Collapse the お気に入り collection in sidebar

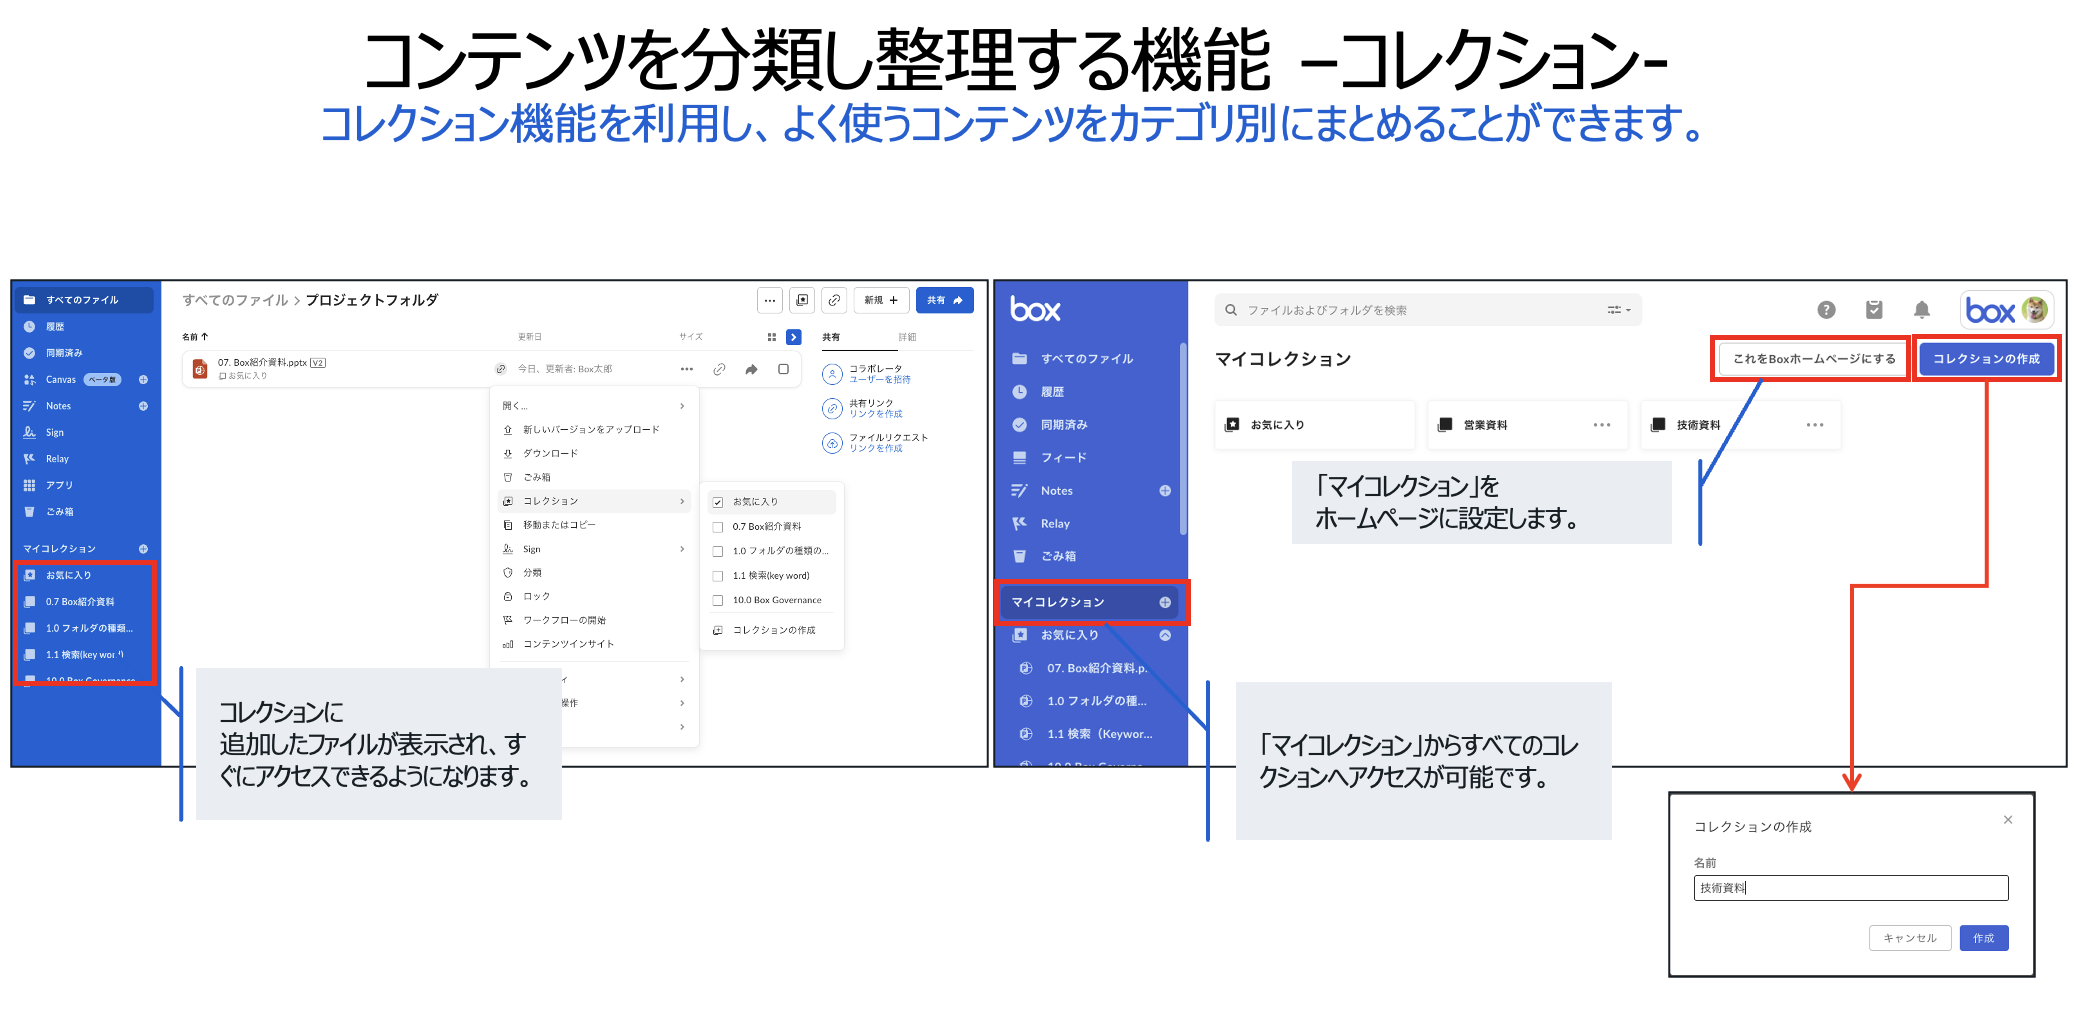click(1165, 635)
